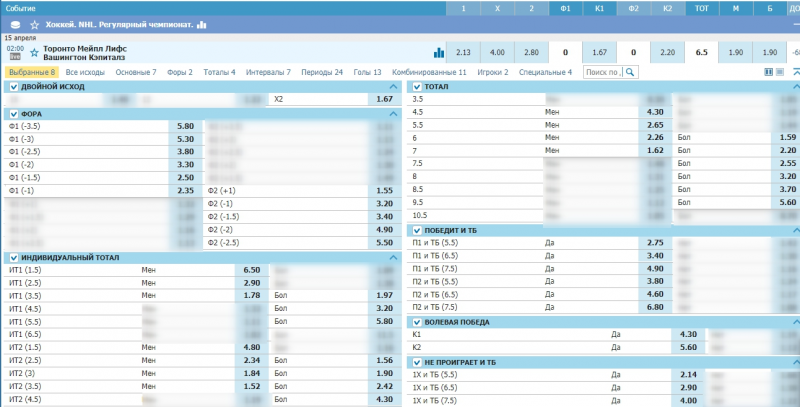Click the search magnifier icon

point(631,72)
